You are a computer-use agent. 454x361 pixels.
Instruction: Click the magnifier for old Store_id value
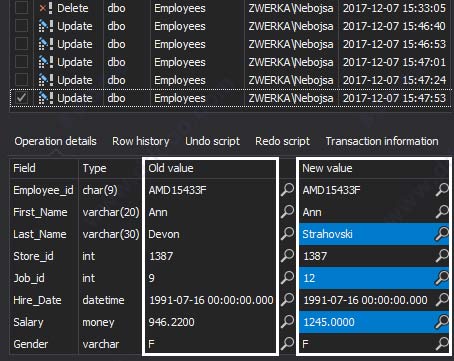coord(287,256)
